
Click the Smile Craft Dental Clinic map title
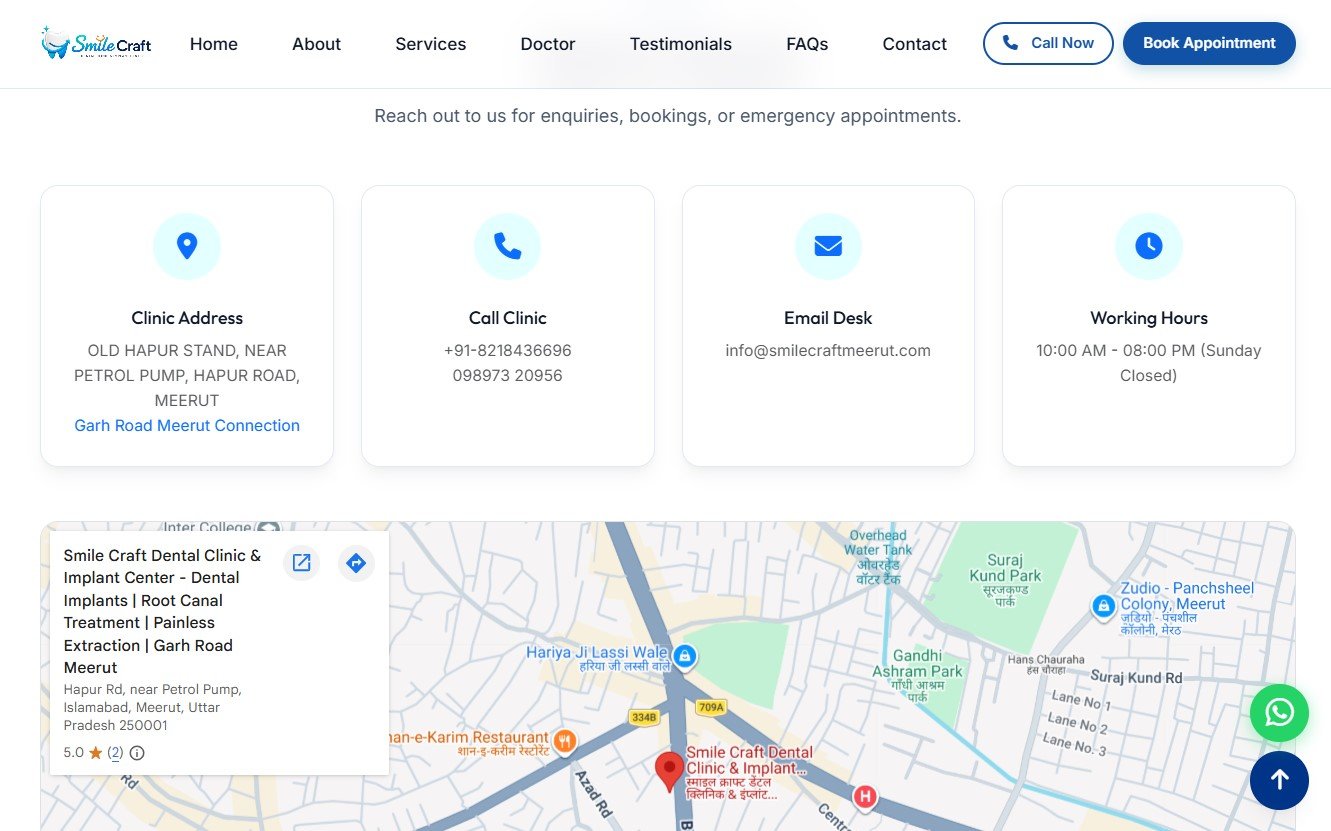[x=162, y=611]
